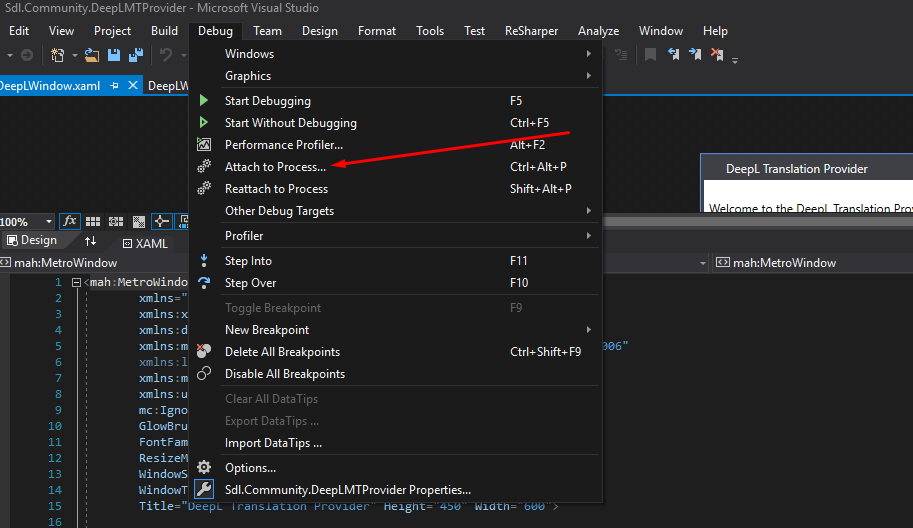The width and height of the screenshot is (913, 528).
Task: Go to previous bookmark icon
Action: click(674, 55)
